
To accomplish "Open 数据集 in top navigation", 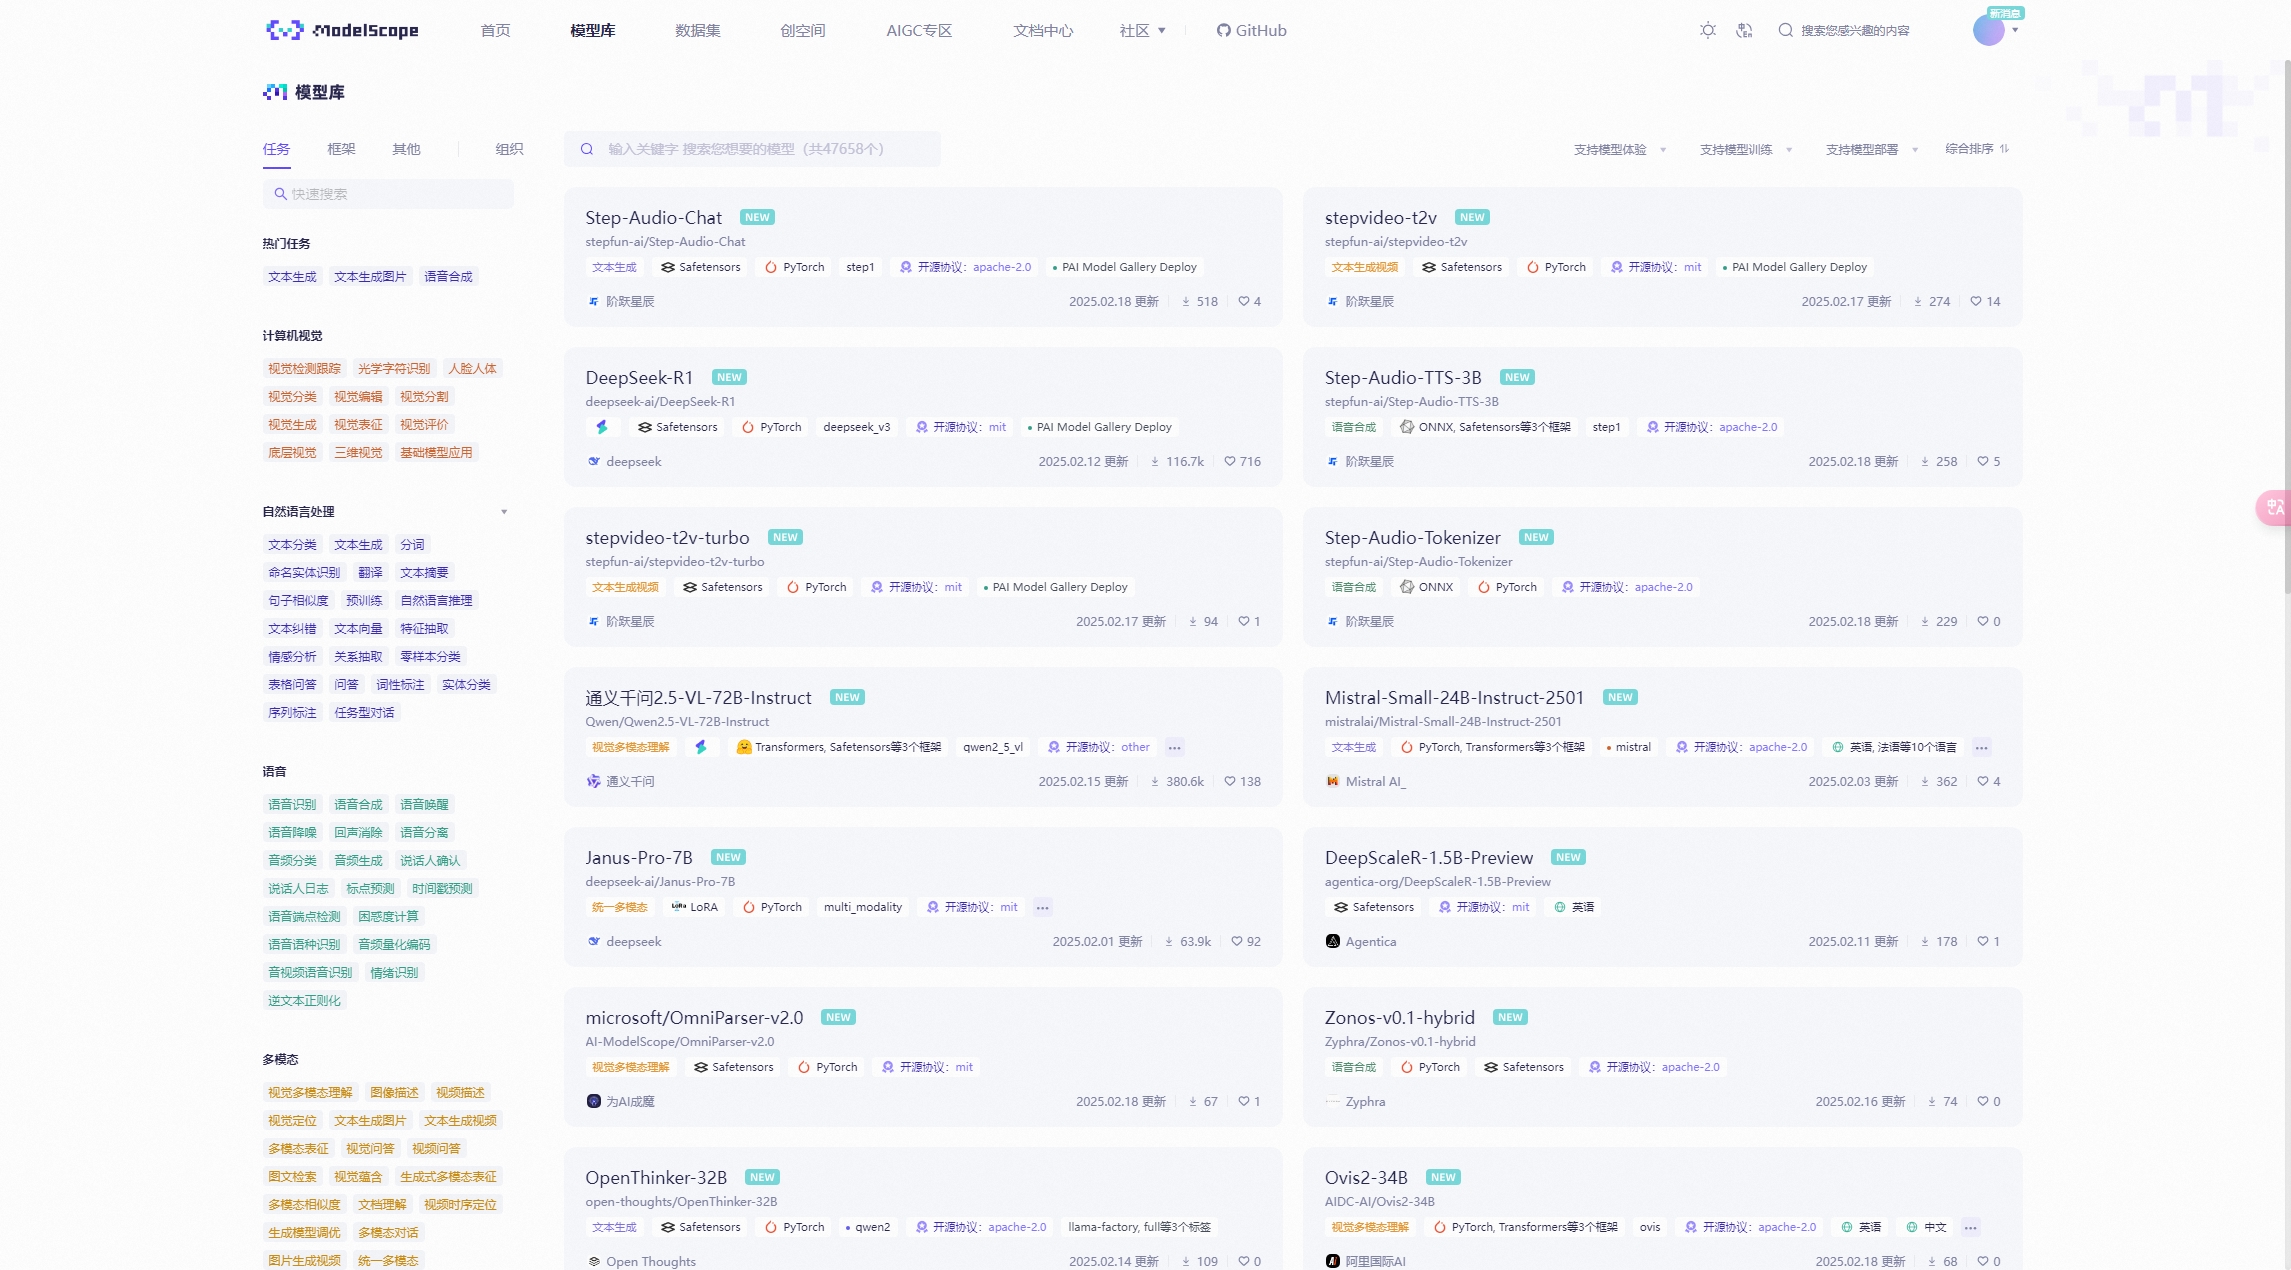I will tap(698, 30).
